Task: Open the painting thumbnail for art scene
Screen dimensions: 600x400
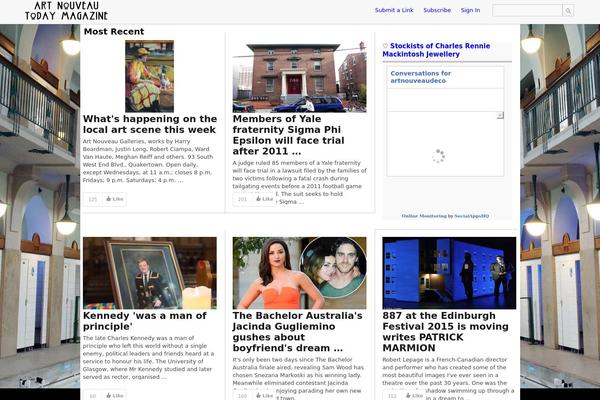Action: 150,76
